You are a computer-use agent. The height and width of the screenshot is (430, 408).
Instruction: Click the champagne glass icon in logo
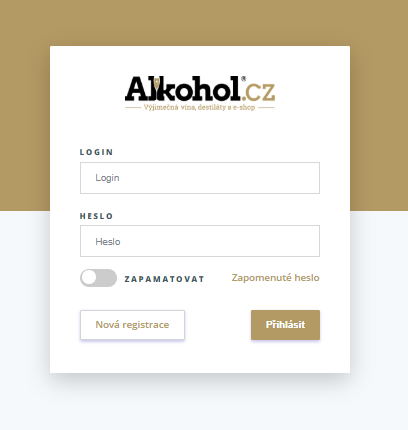pyautogui.click(x=157, y=85)
